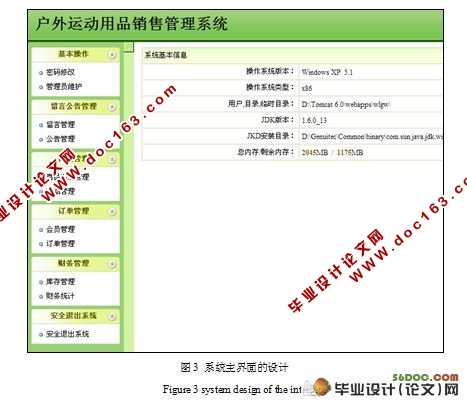The image size is (467, 403).
Task: Collapse the 留言公告管理 panel arrow icon
Action: pos(113,107)
